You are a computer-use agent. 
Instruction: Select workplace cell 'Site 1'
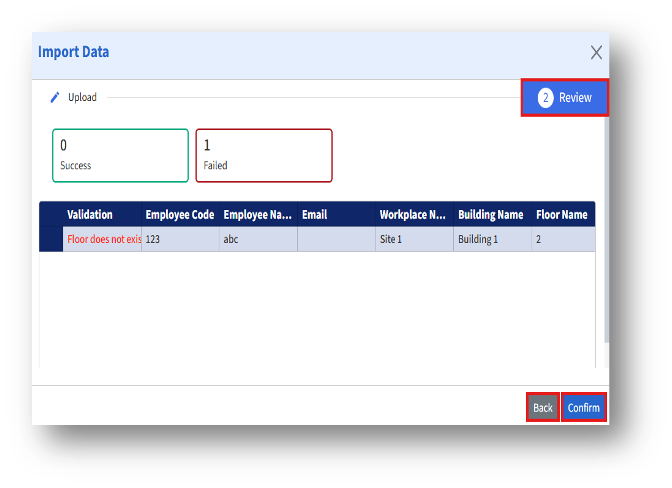coord(414,239)
